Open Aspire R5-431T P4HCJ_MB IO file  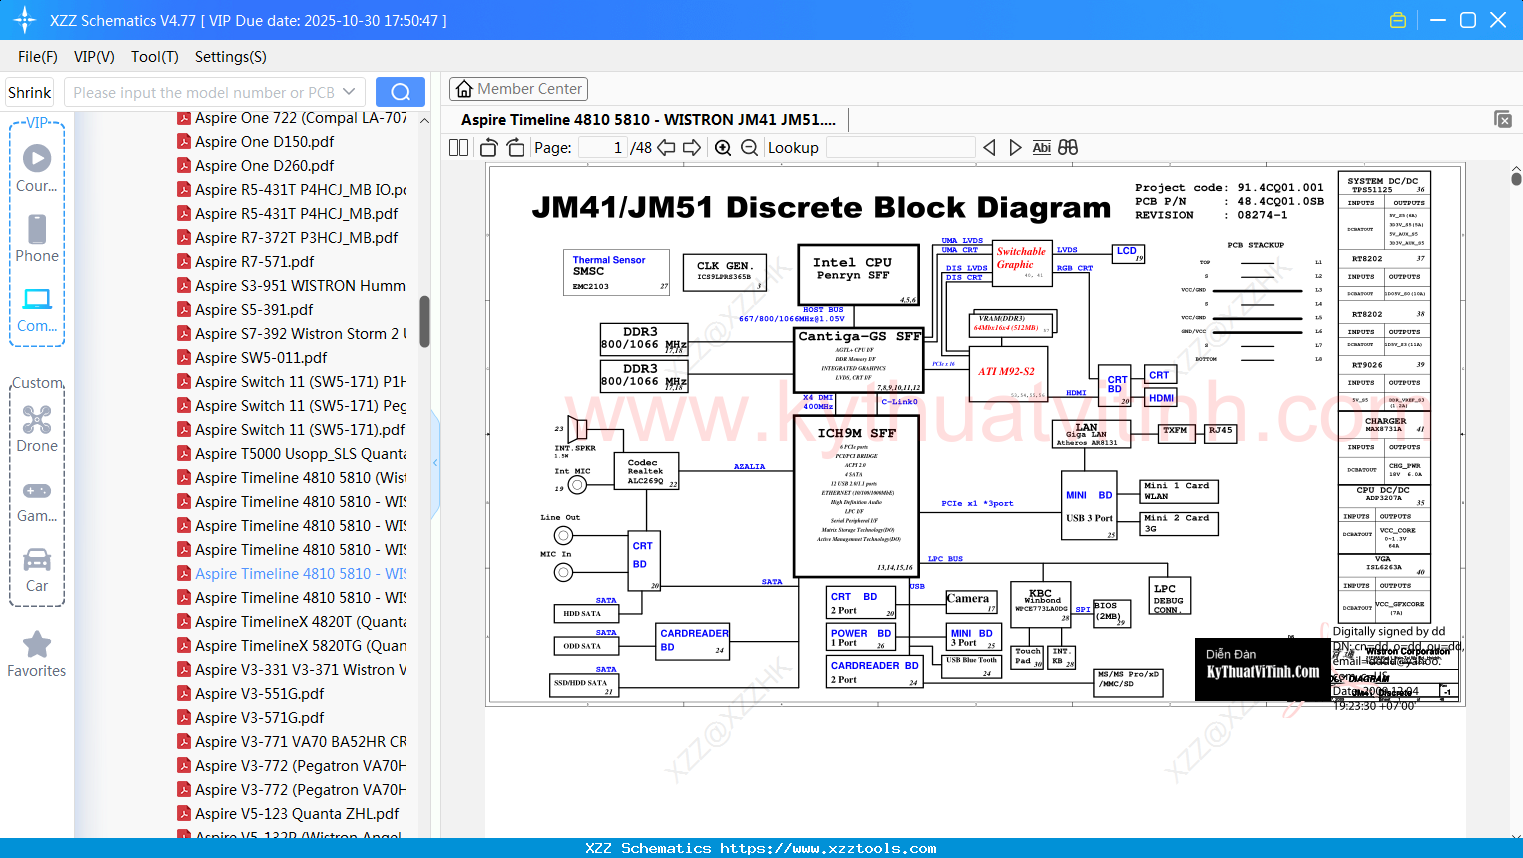[301, 190]
